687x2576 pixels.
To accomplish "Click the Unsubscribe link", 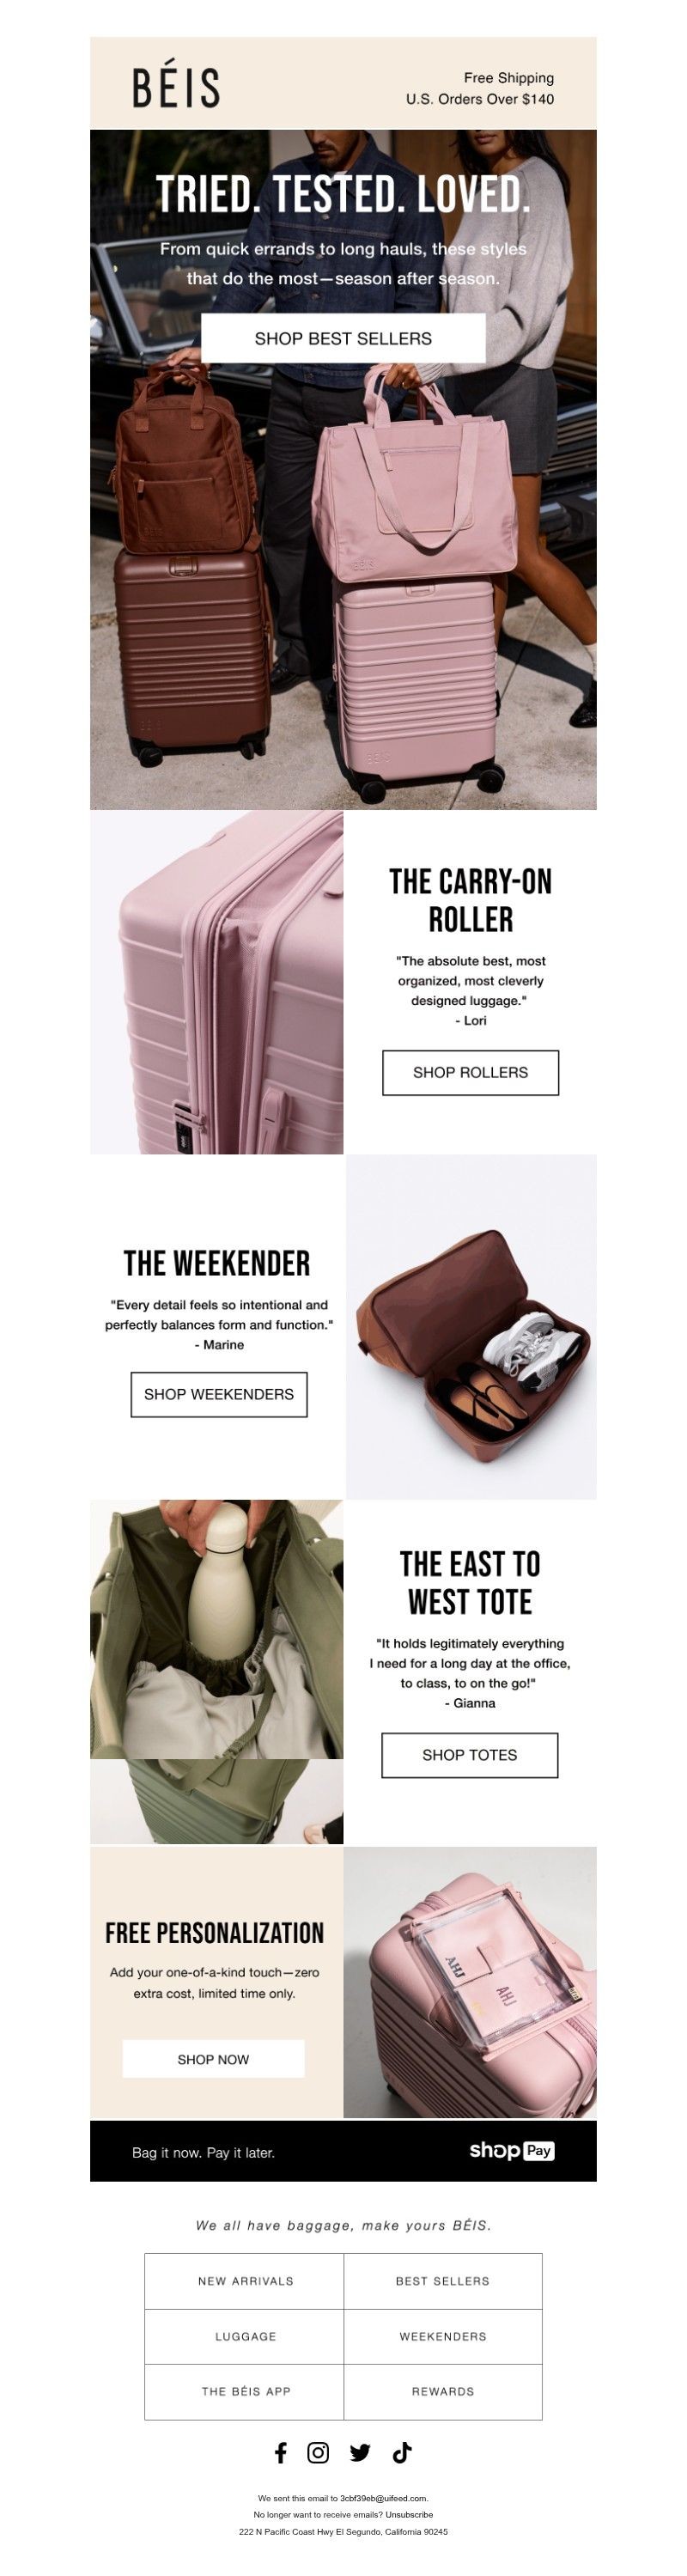I will [x=410, y=2514].
